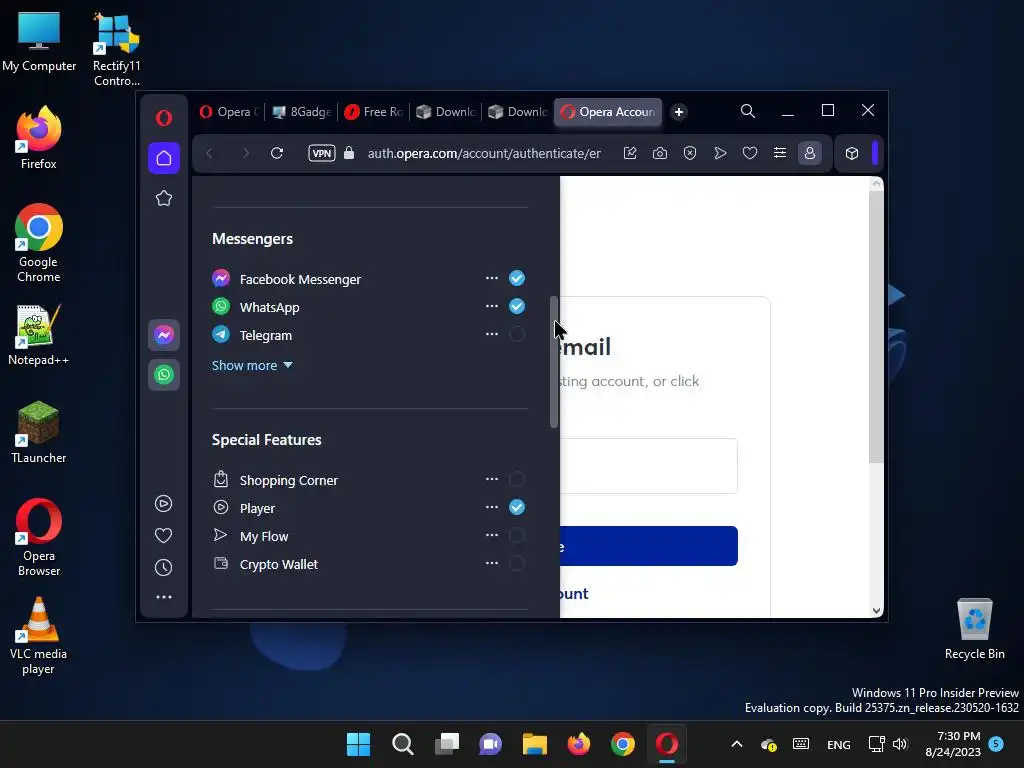
Task: Enable Shopping Corner in sidebar
Action: point(517,479)
